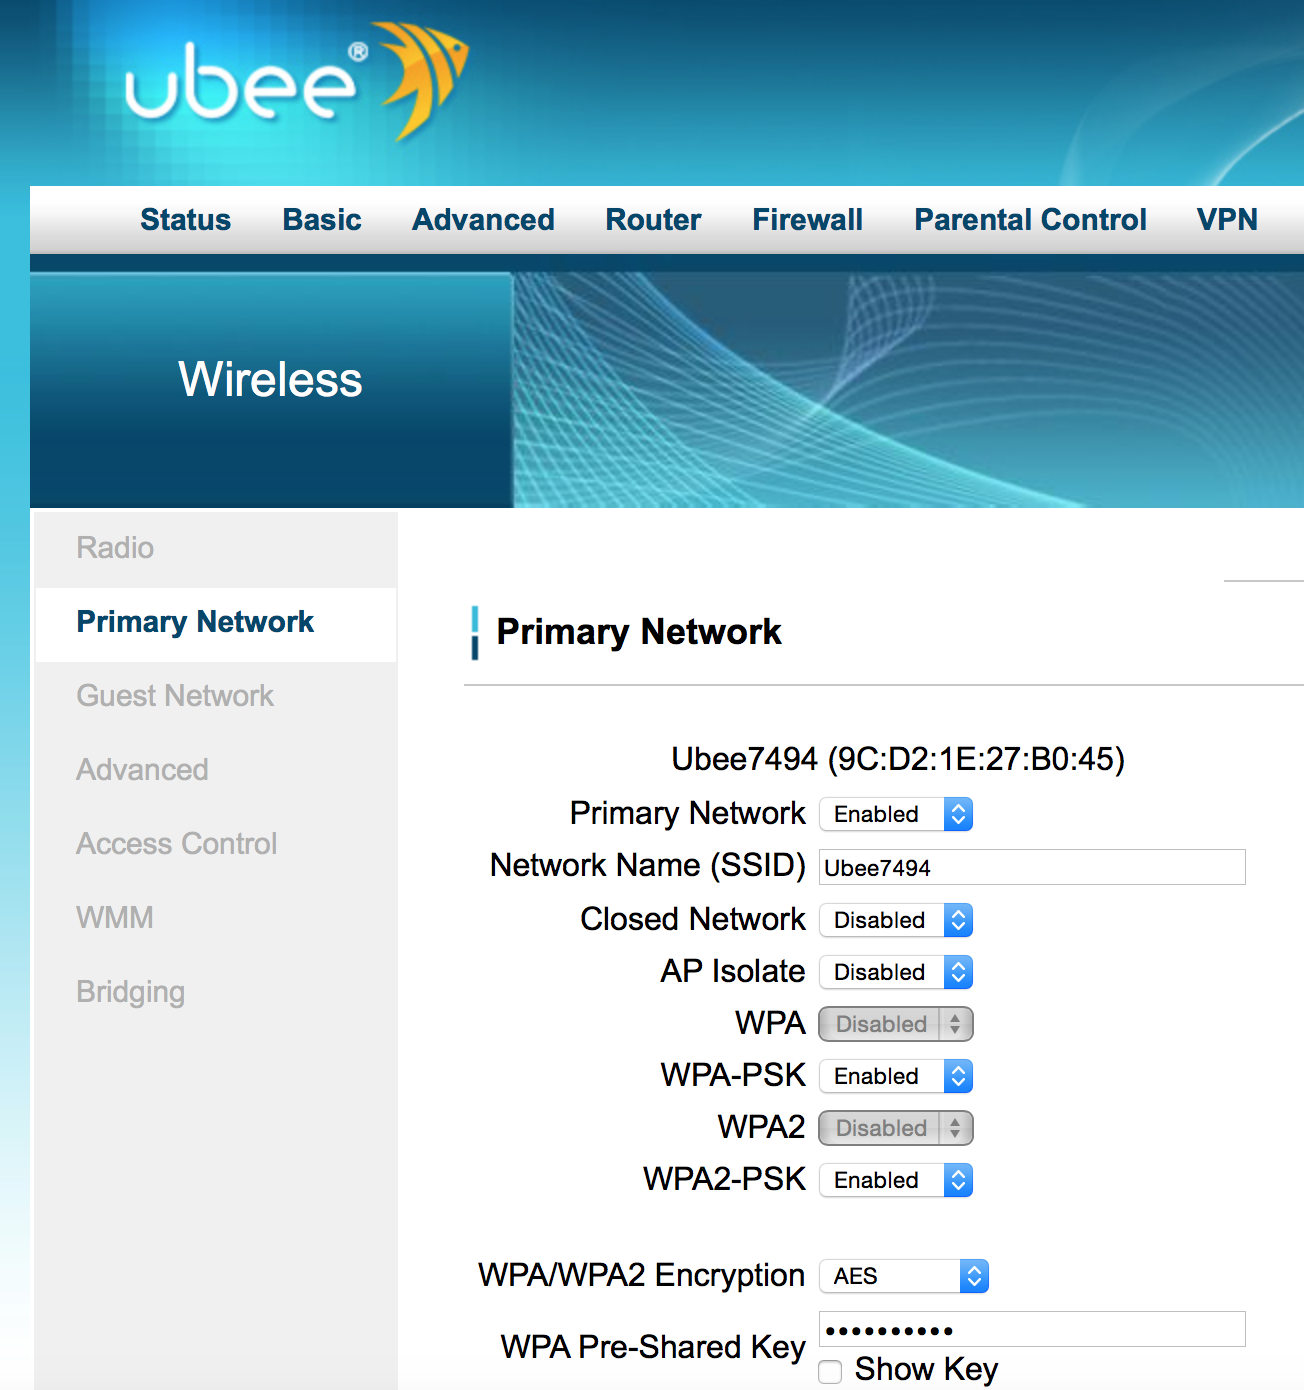Open the AP Isolate dropdown
The height and width of the screenshot is (1390, 1304).
pyautogui.click(x=895, y=972)
